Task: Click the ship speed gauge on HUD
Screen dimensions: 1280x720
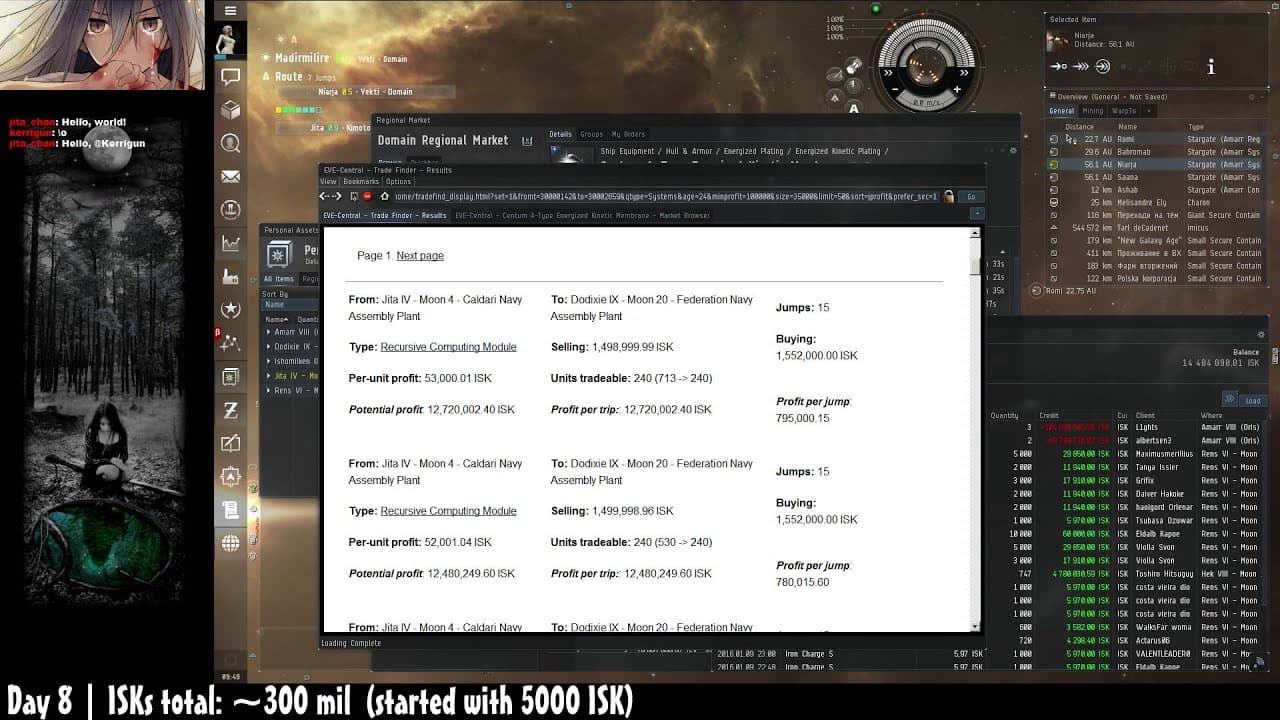Action: tap(925, 102)
